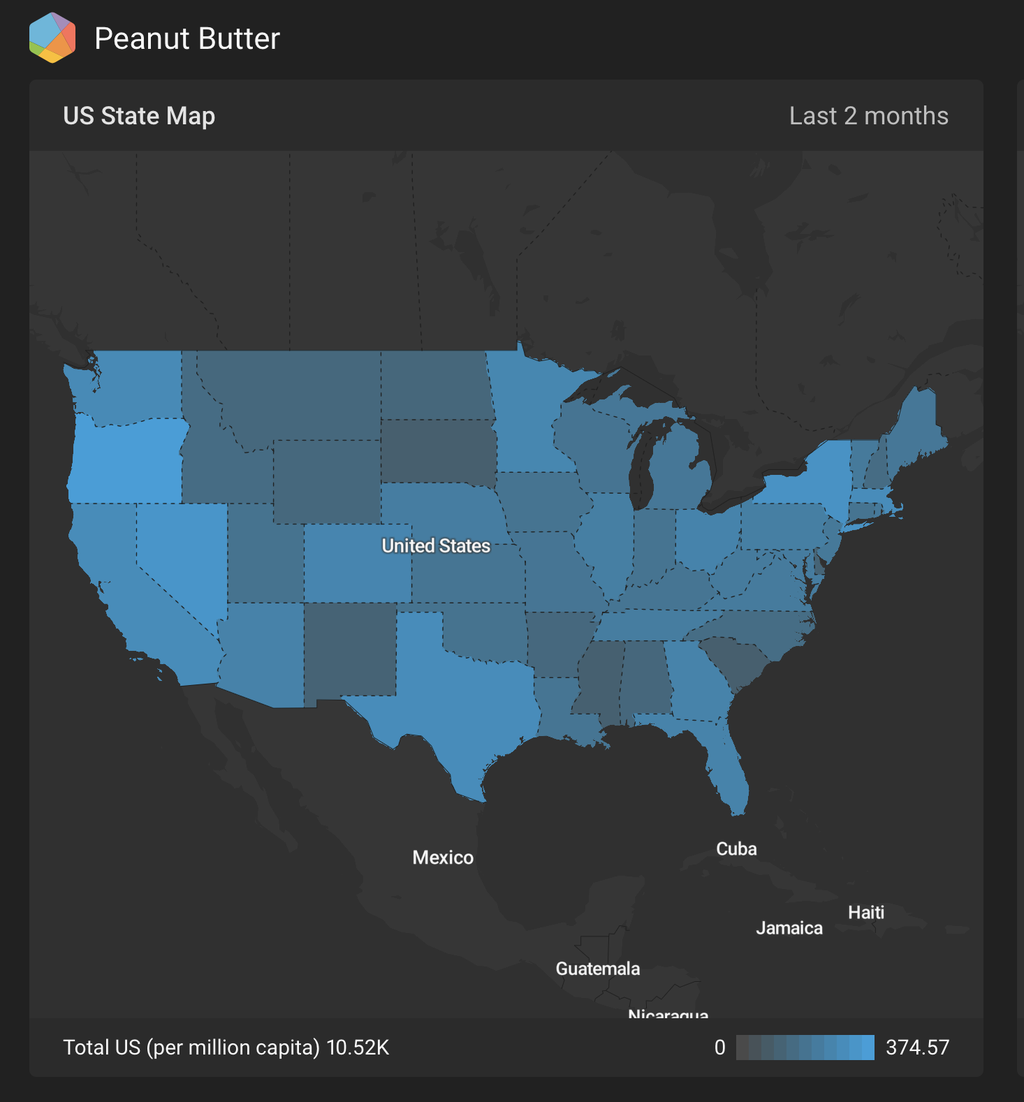Screen dimensions: 1024x1102
Task: Click the 374.57 legend maximum value
Action: [917, 1047]
